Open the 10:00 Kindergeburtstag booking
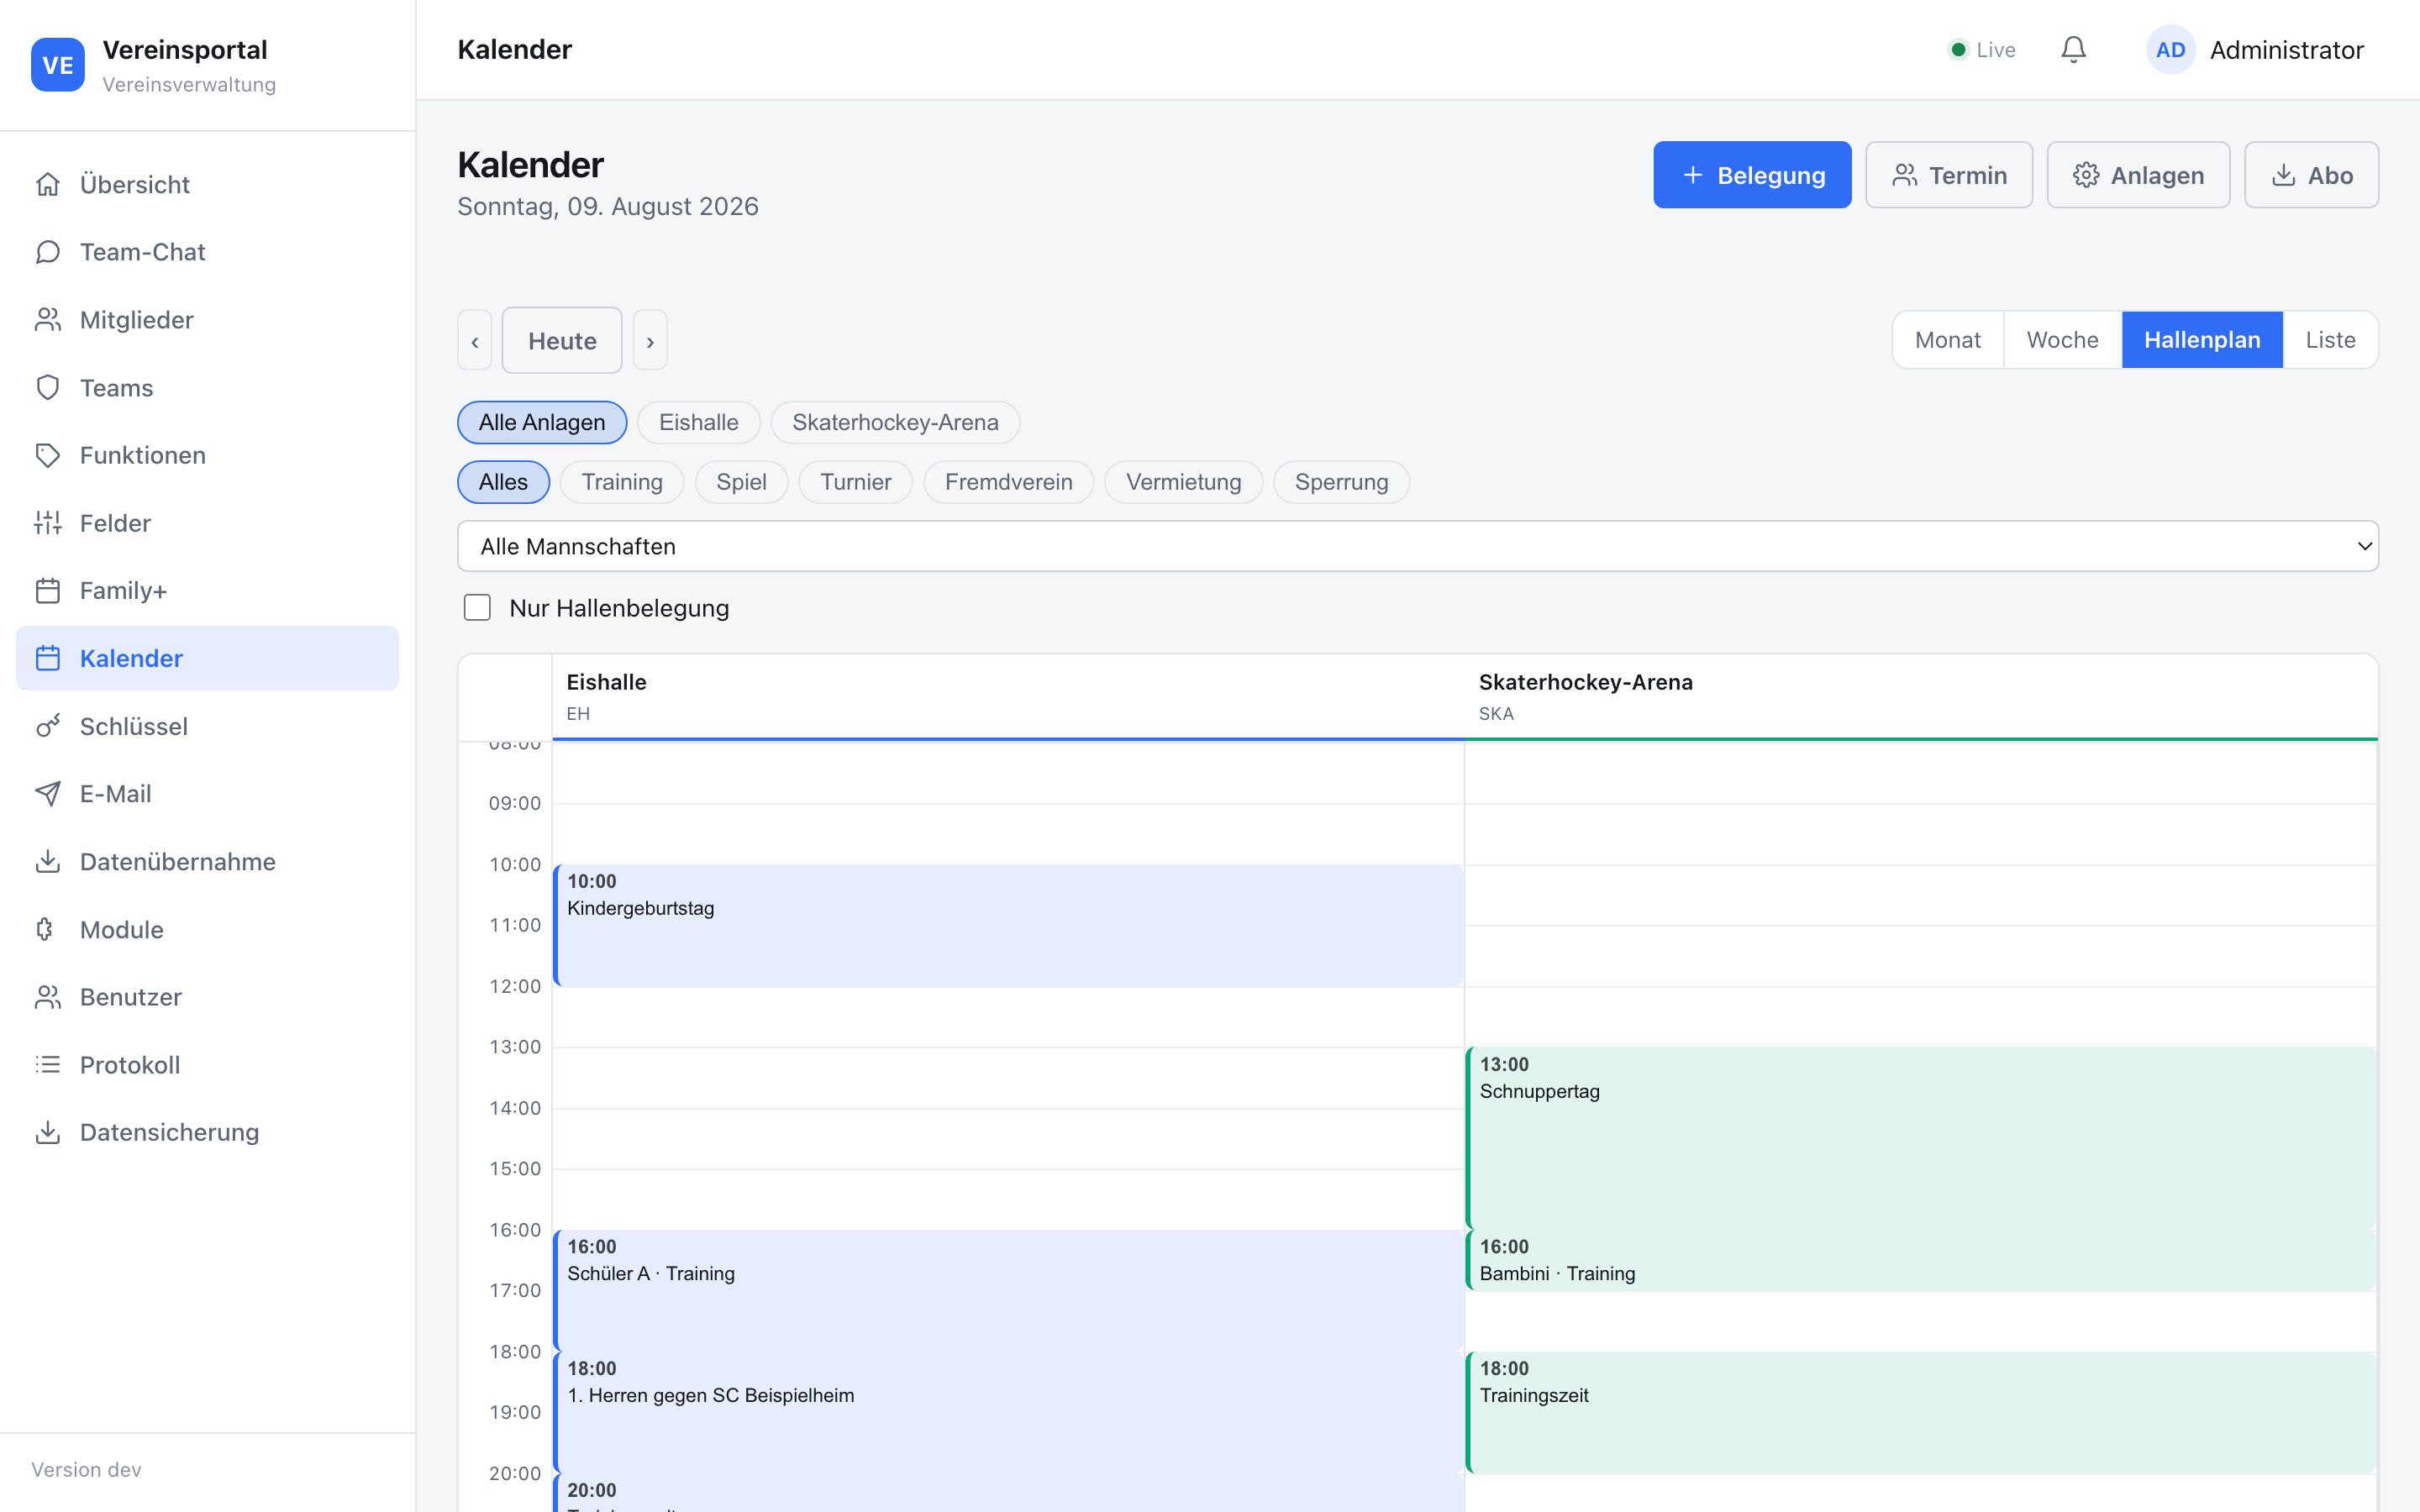Viewport: 2420px width, 1512px height. click(x=1008, y=926)
